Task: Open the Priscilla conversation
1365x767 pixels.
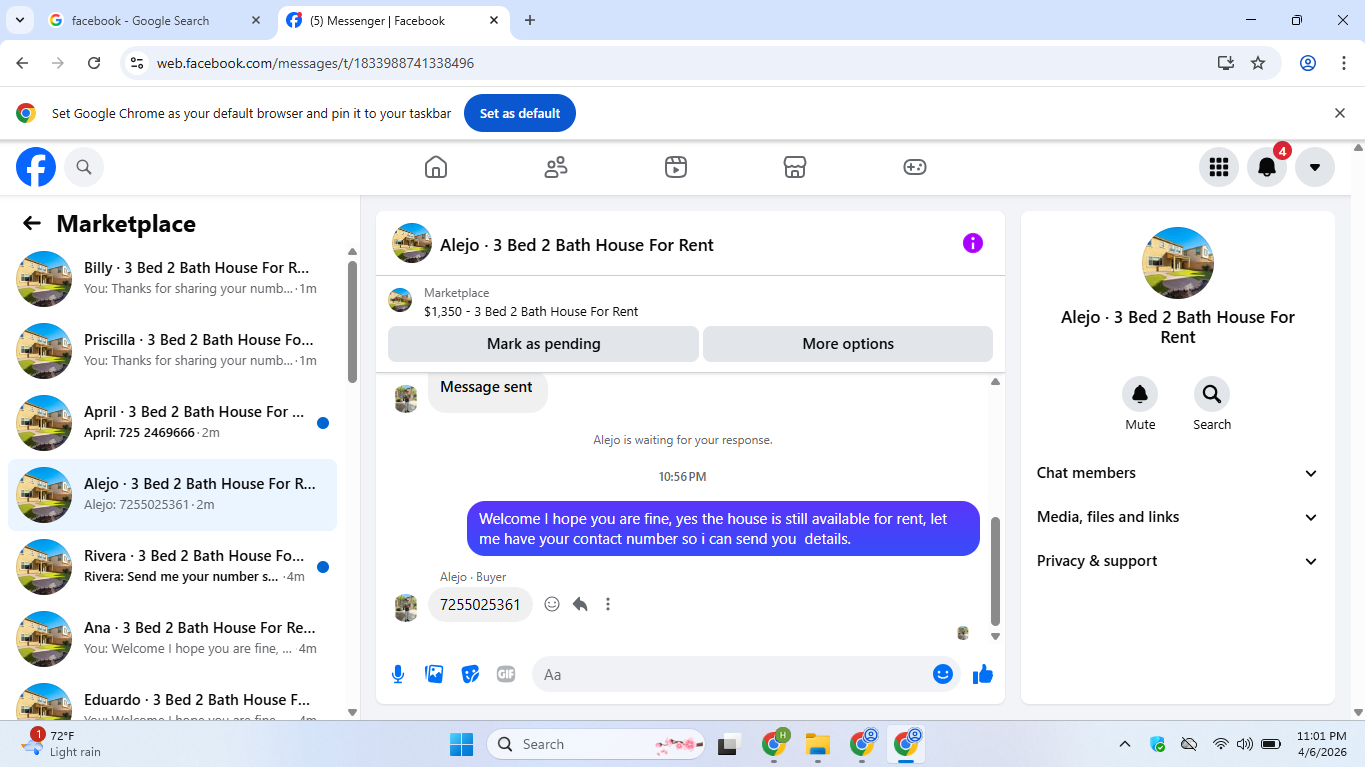Action: click(172, 351)
